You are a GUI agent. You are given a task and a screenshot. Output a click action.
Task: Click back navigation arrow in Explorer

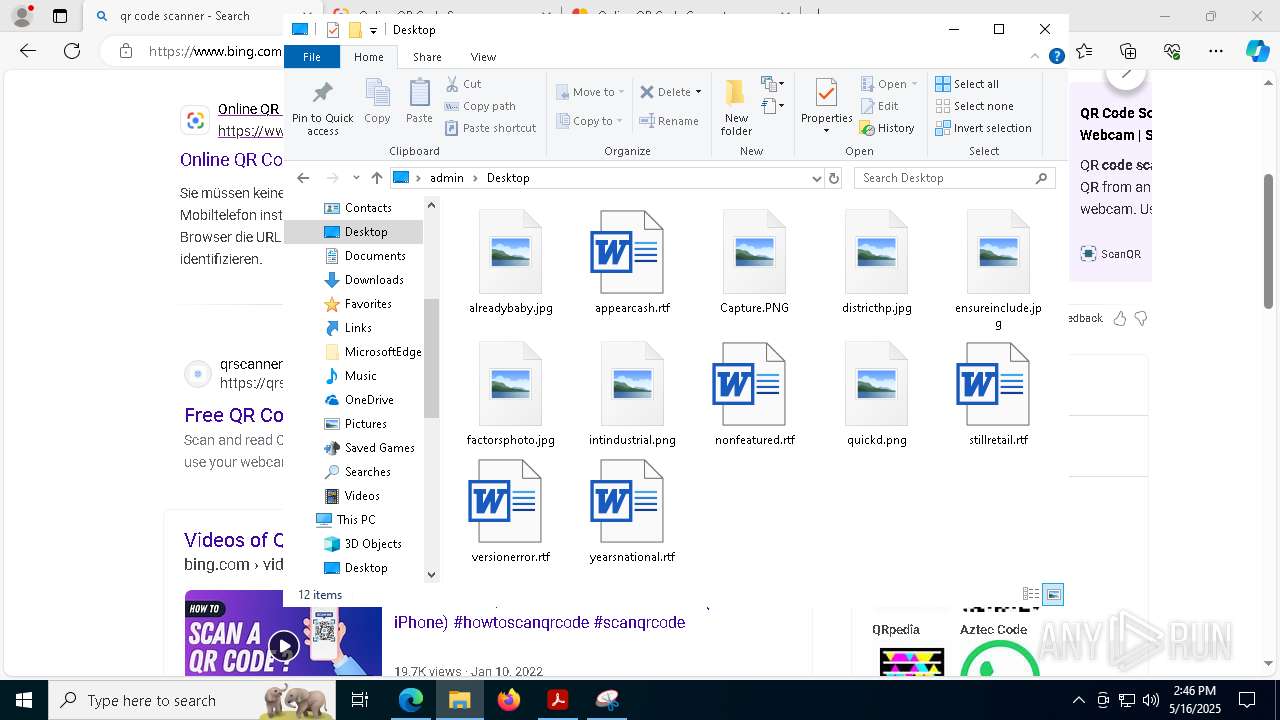point(303,178)
